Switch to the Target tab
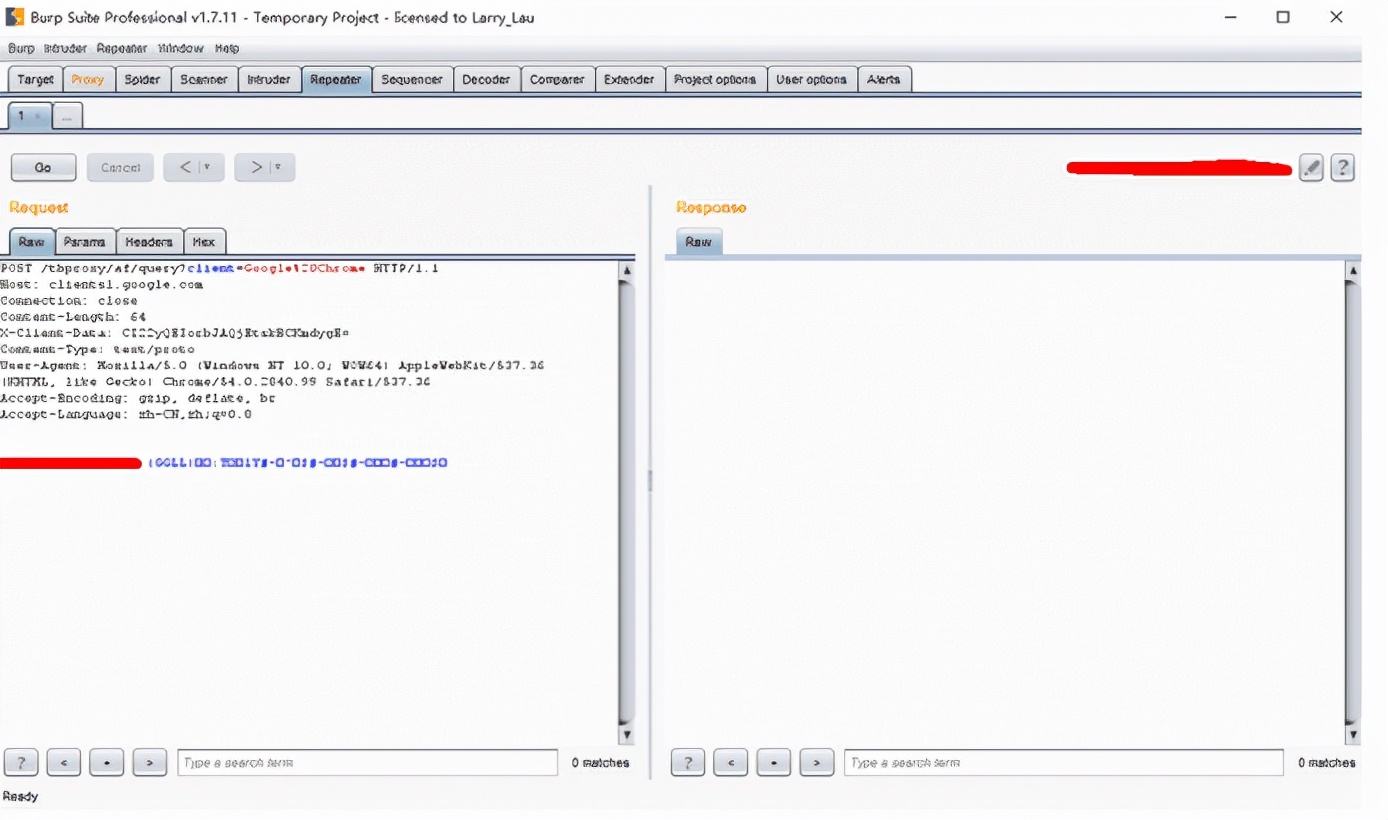This screenshot has width=1388, height=820. pos(36,80)
